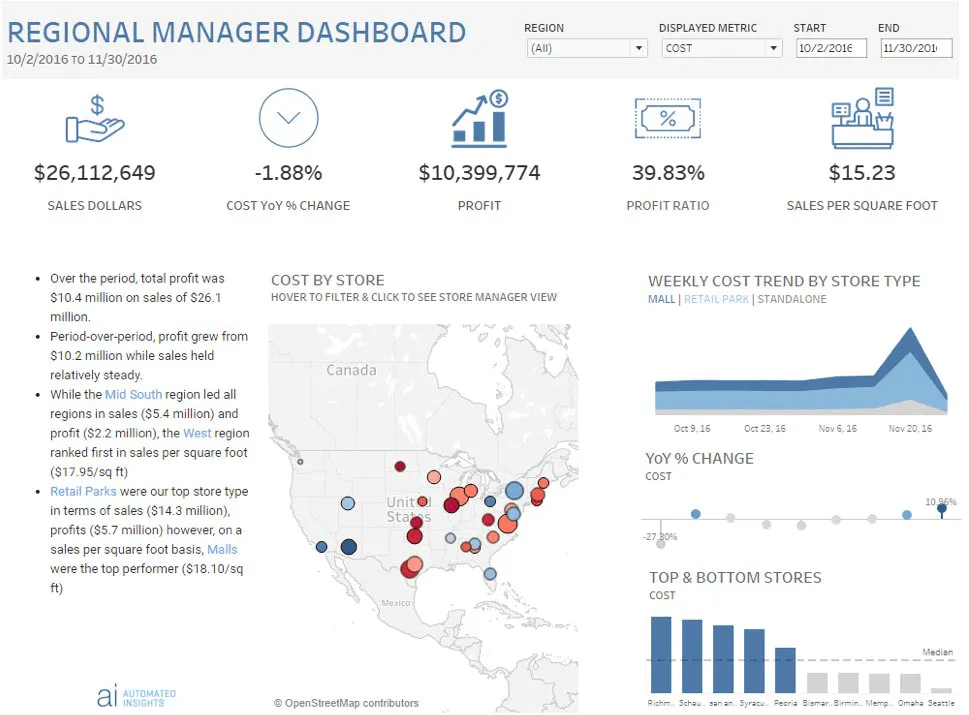The image size is (969, 715).
Task: Click the hand-with-dollar Sales Dollars icon
Action: tap(95, 119)
